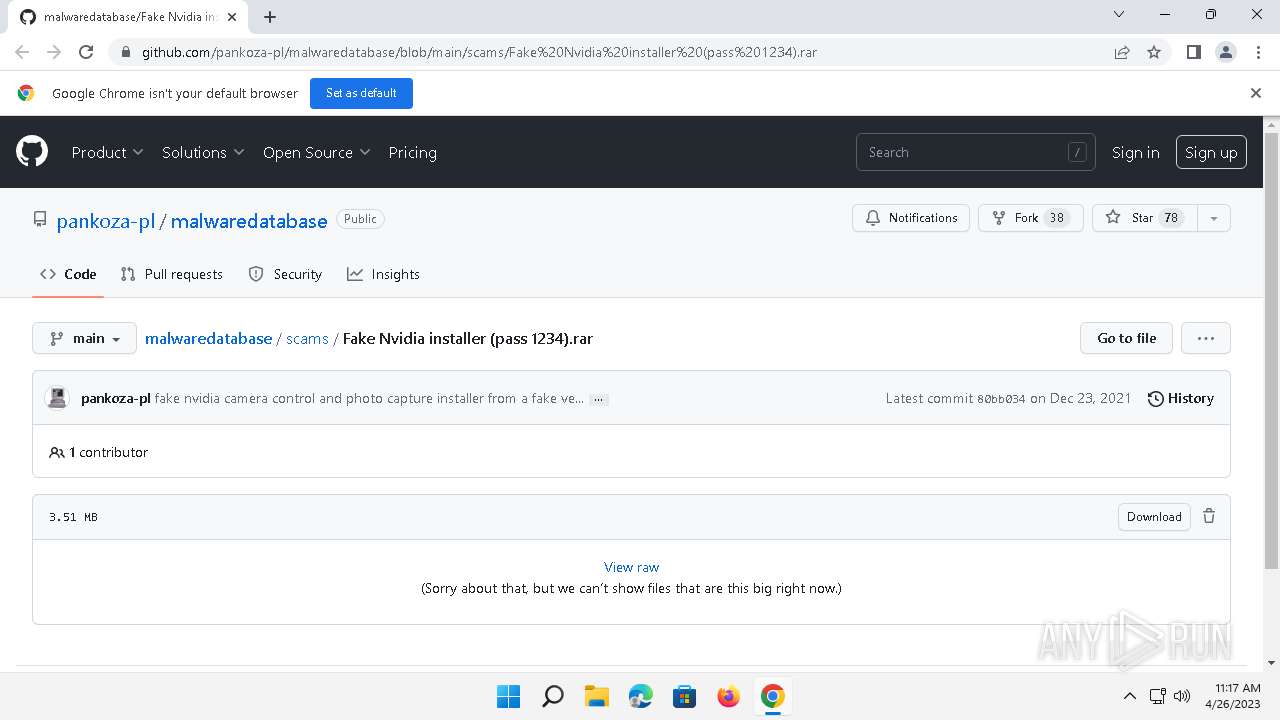Viewport: 1280px width, 720px height.
Task: Go back to the previous page
Action: 22,52
